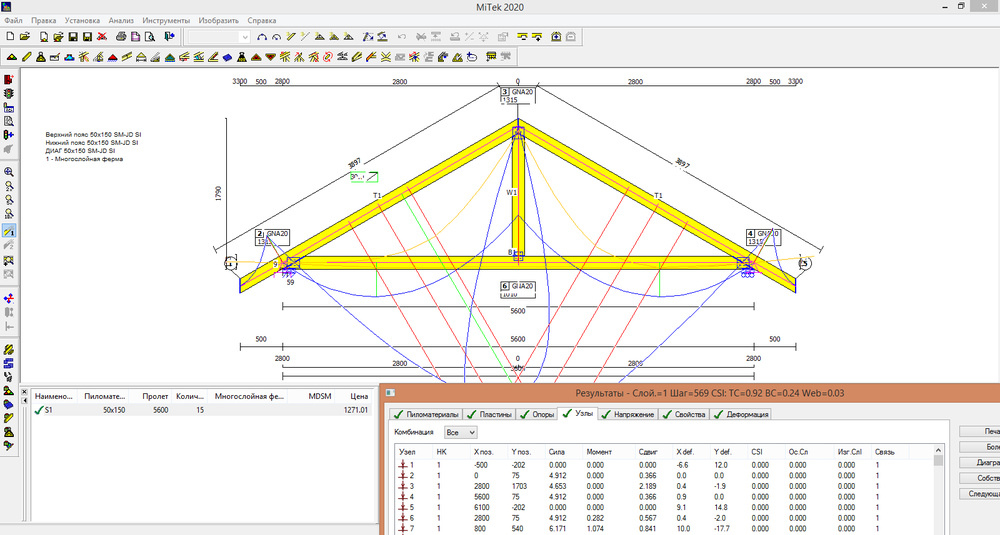This screenshot has height=535, width=1000.
Task: Click the Диаграмма button in results panel
Action: [980, 462]
